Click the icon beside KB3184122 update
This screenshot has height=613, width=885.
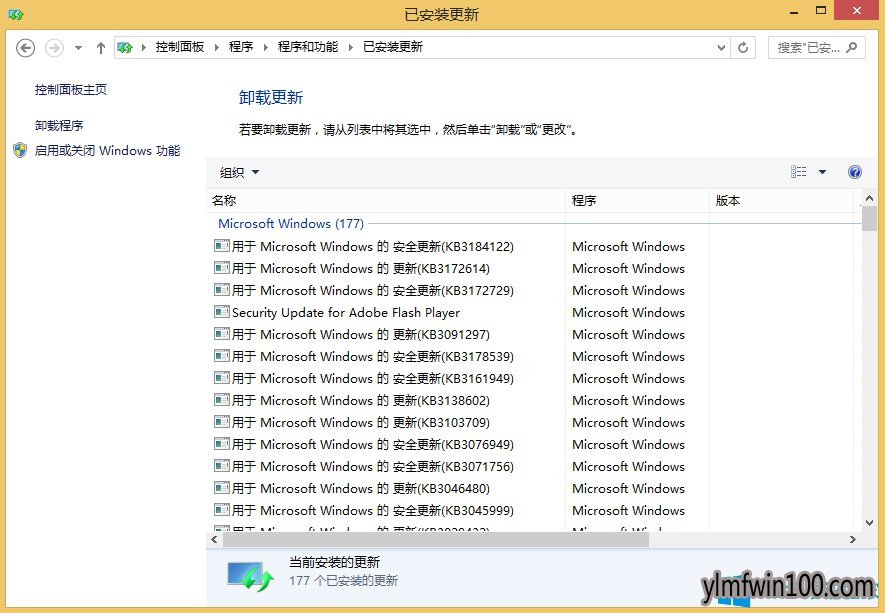[222, 246]
